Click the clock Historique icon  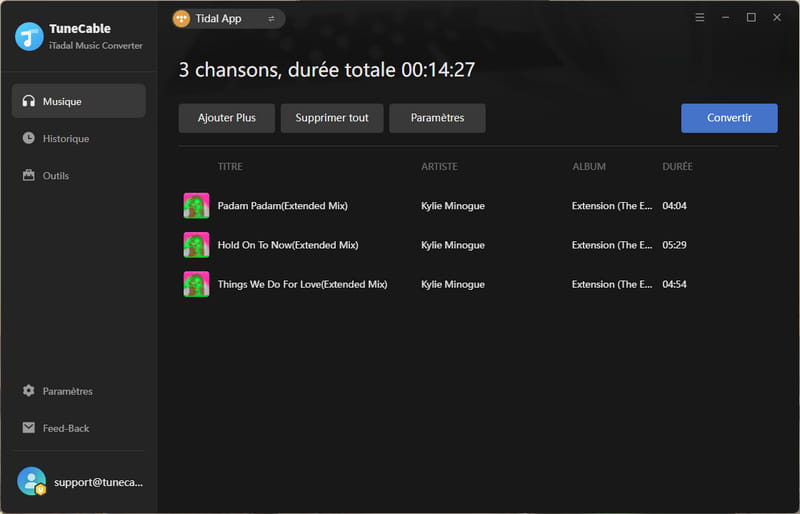coord(29,138)
